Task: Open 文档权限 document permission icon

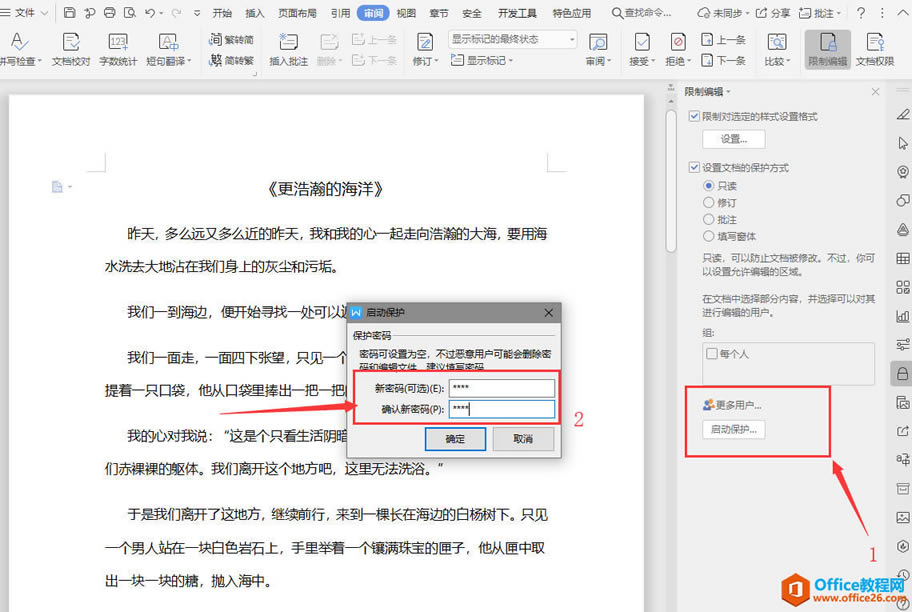Action: (875, 49)
